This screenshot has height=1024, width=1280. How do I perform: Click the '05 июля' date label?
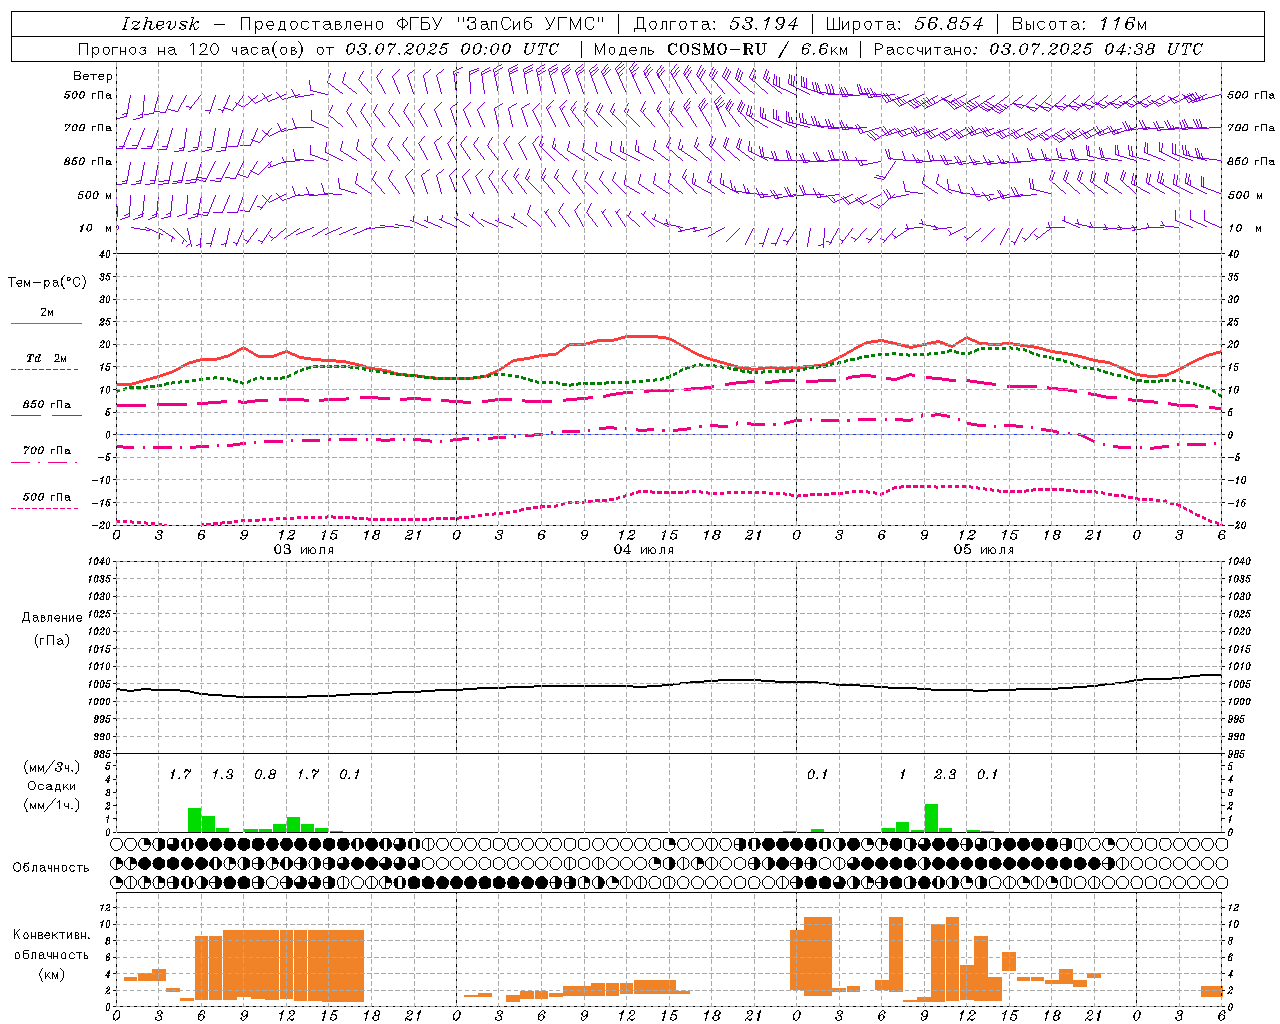click(x=983, y=550)
